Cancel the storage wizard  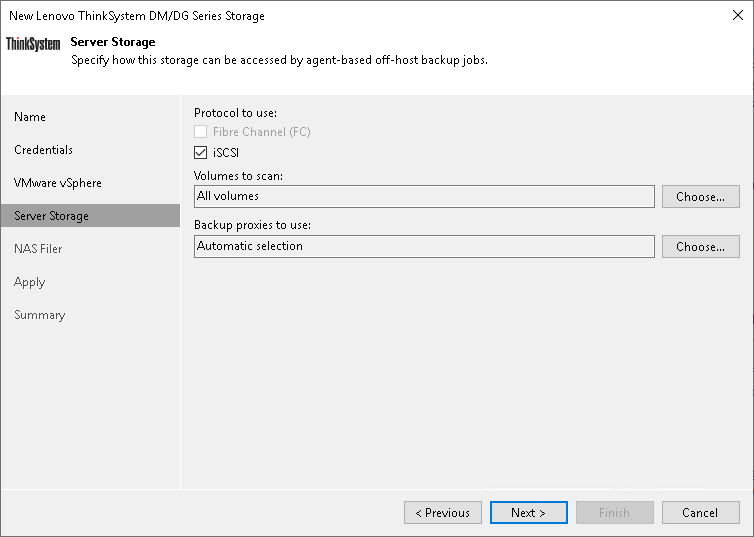[x=701, y=513]
